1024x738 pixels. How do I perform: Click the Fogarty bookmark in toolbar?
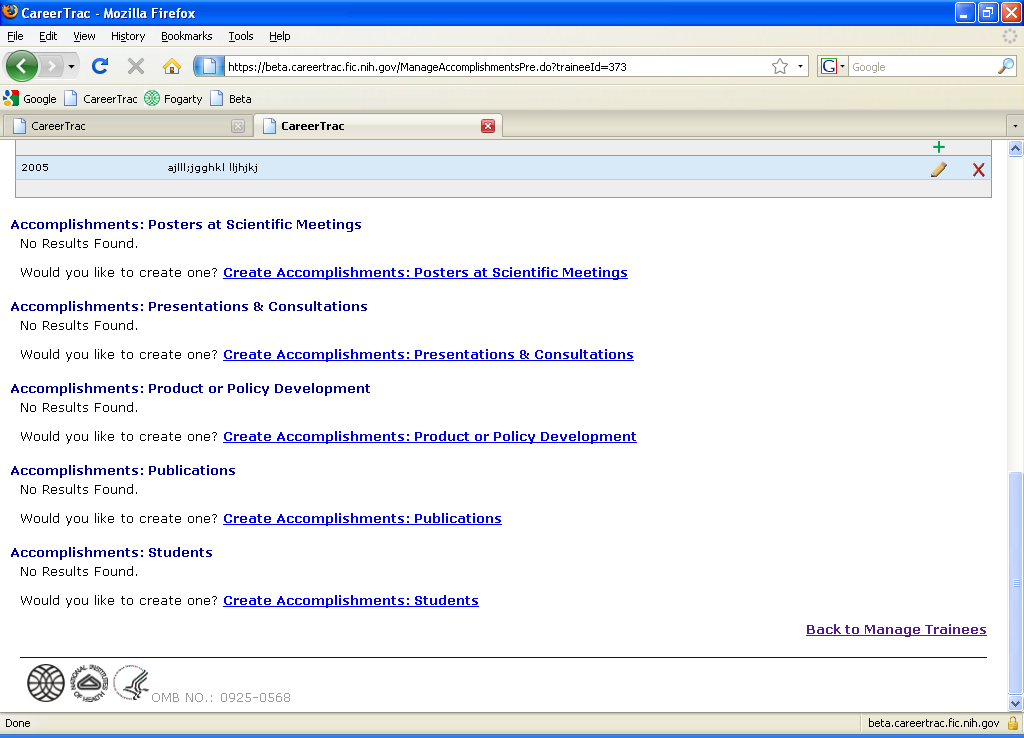tap(173, 99)
